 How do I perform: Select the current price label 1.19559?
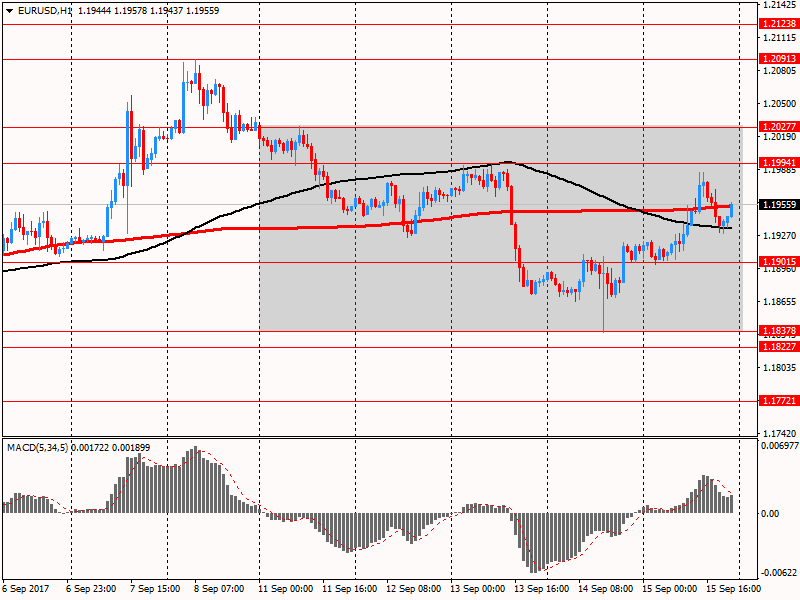779,205
